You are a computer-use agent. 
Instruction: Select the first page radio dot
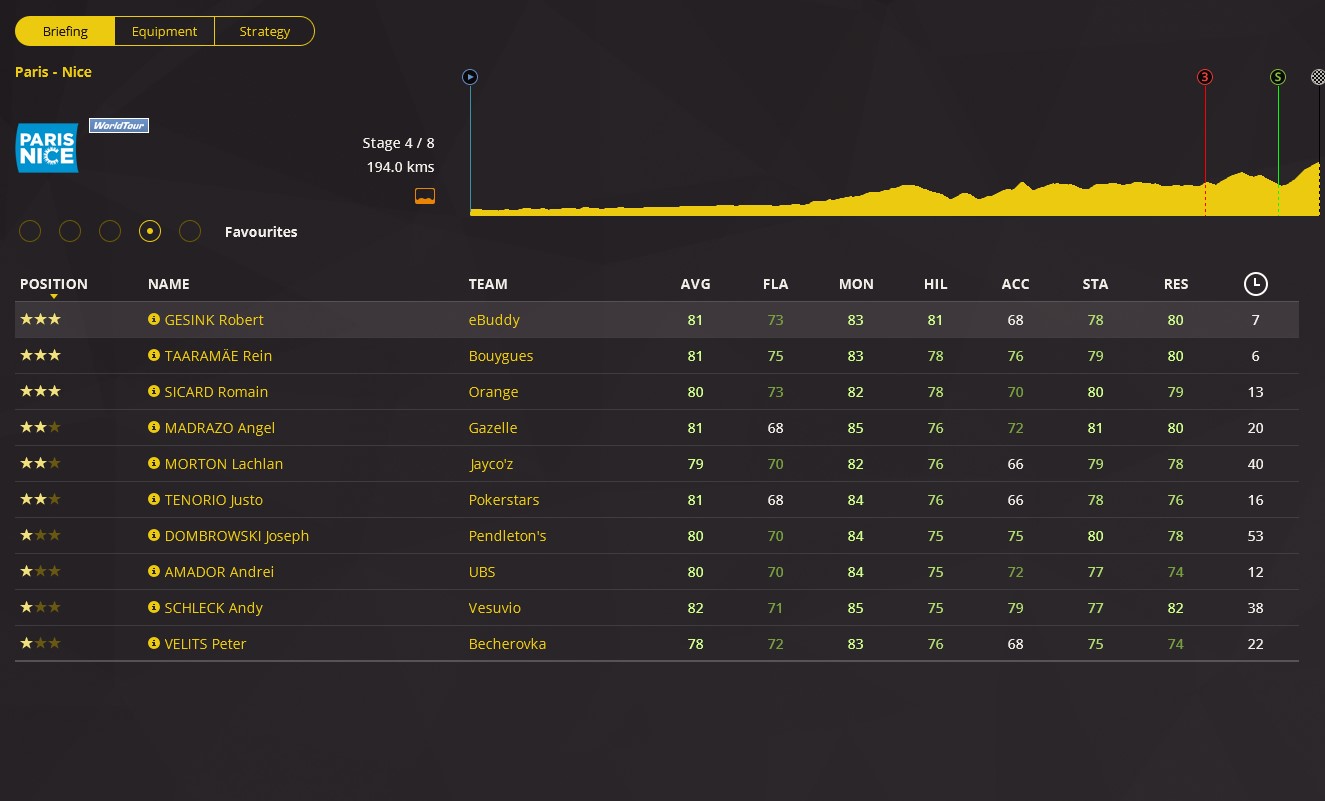30,231
